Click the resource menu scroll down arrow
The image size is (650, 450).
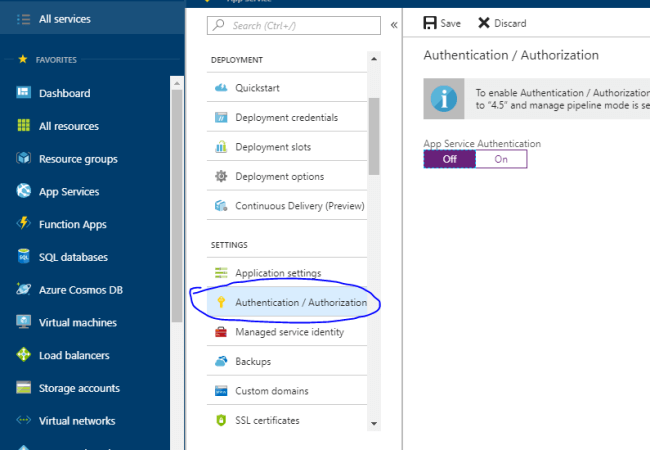pyautogui.click(x=374, y=423)
